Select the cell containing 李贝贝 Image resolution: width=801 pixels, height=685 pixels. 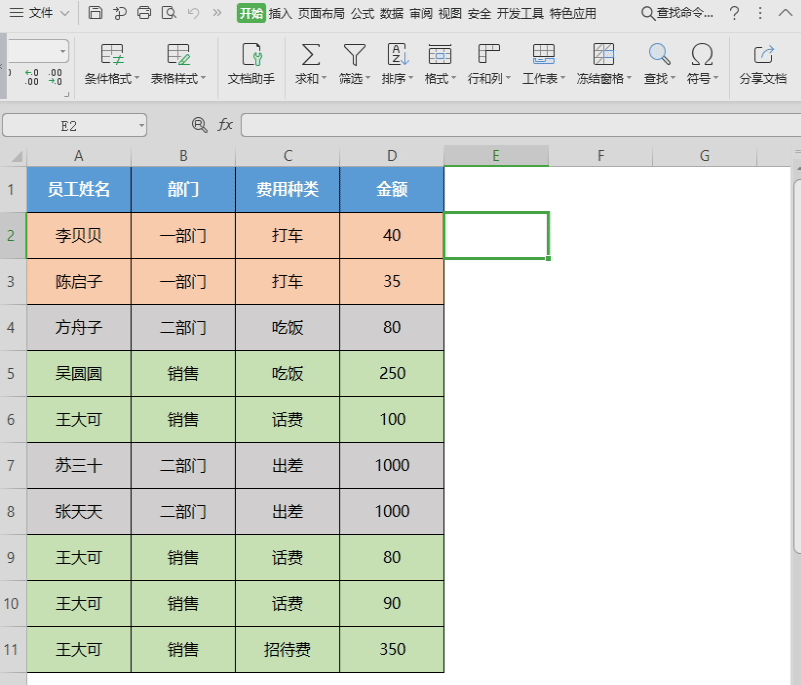click(79, 235)
